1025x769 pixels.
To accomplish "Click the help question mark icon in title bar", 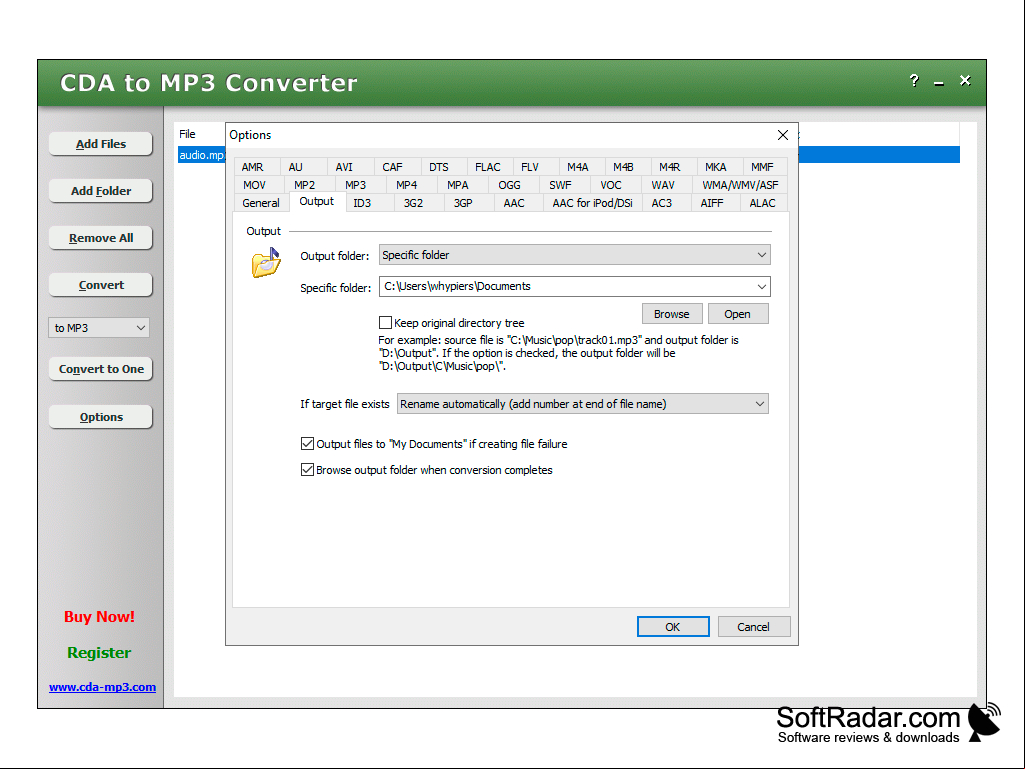I will click(x=914, y=81).
